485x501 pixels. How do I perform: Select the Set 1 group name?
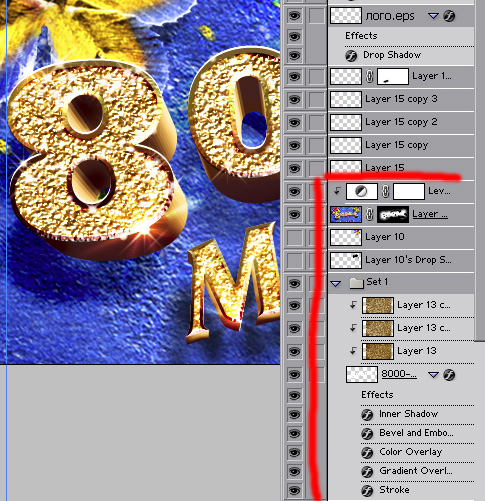click(x=377, y=282)
